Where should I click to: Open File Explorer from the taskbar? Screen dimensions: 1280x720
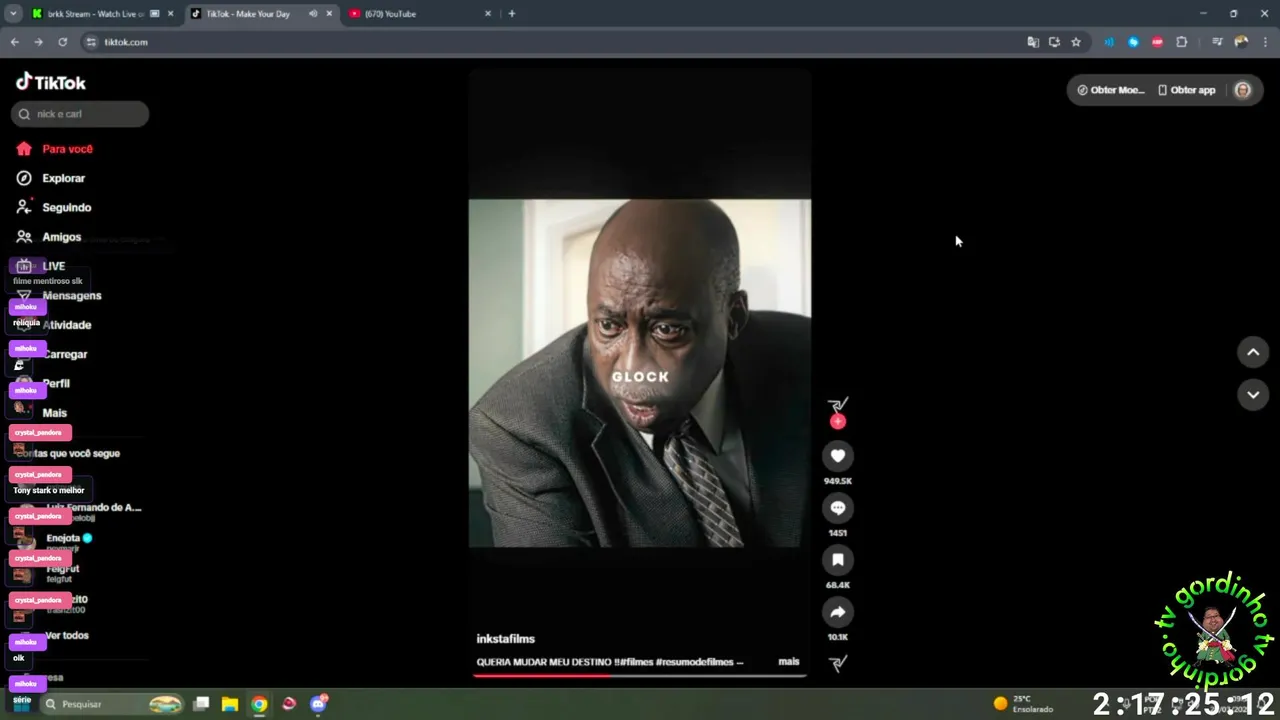(x=230, y=704)
